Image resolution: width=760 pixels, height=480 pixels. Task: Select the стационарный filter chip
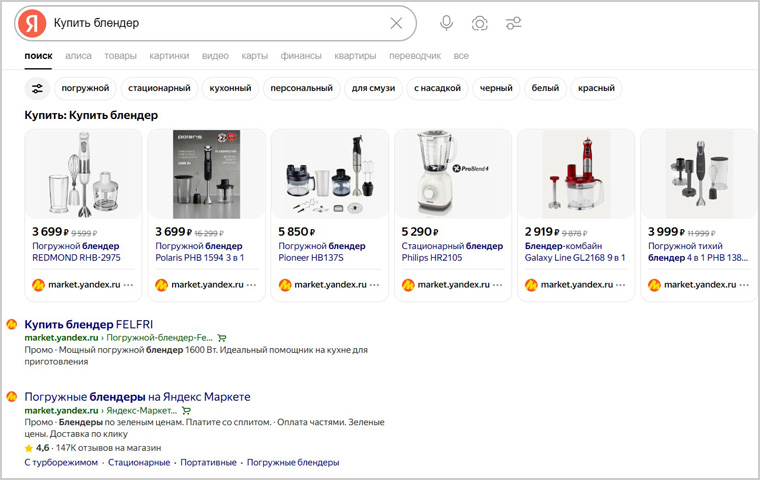pos(159,88)
